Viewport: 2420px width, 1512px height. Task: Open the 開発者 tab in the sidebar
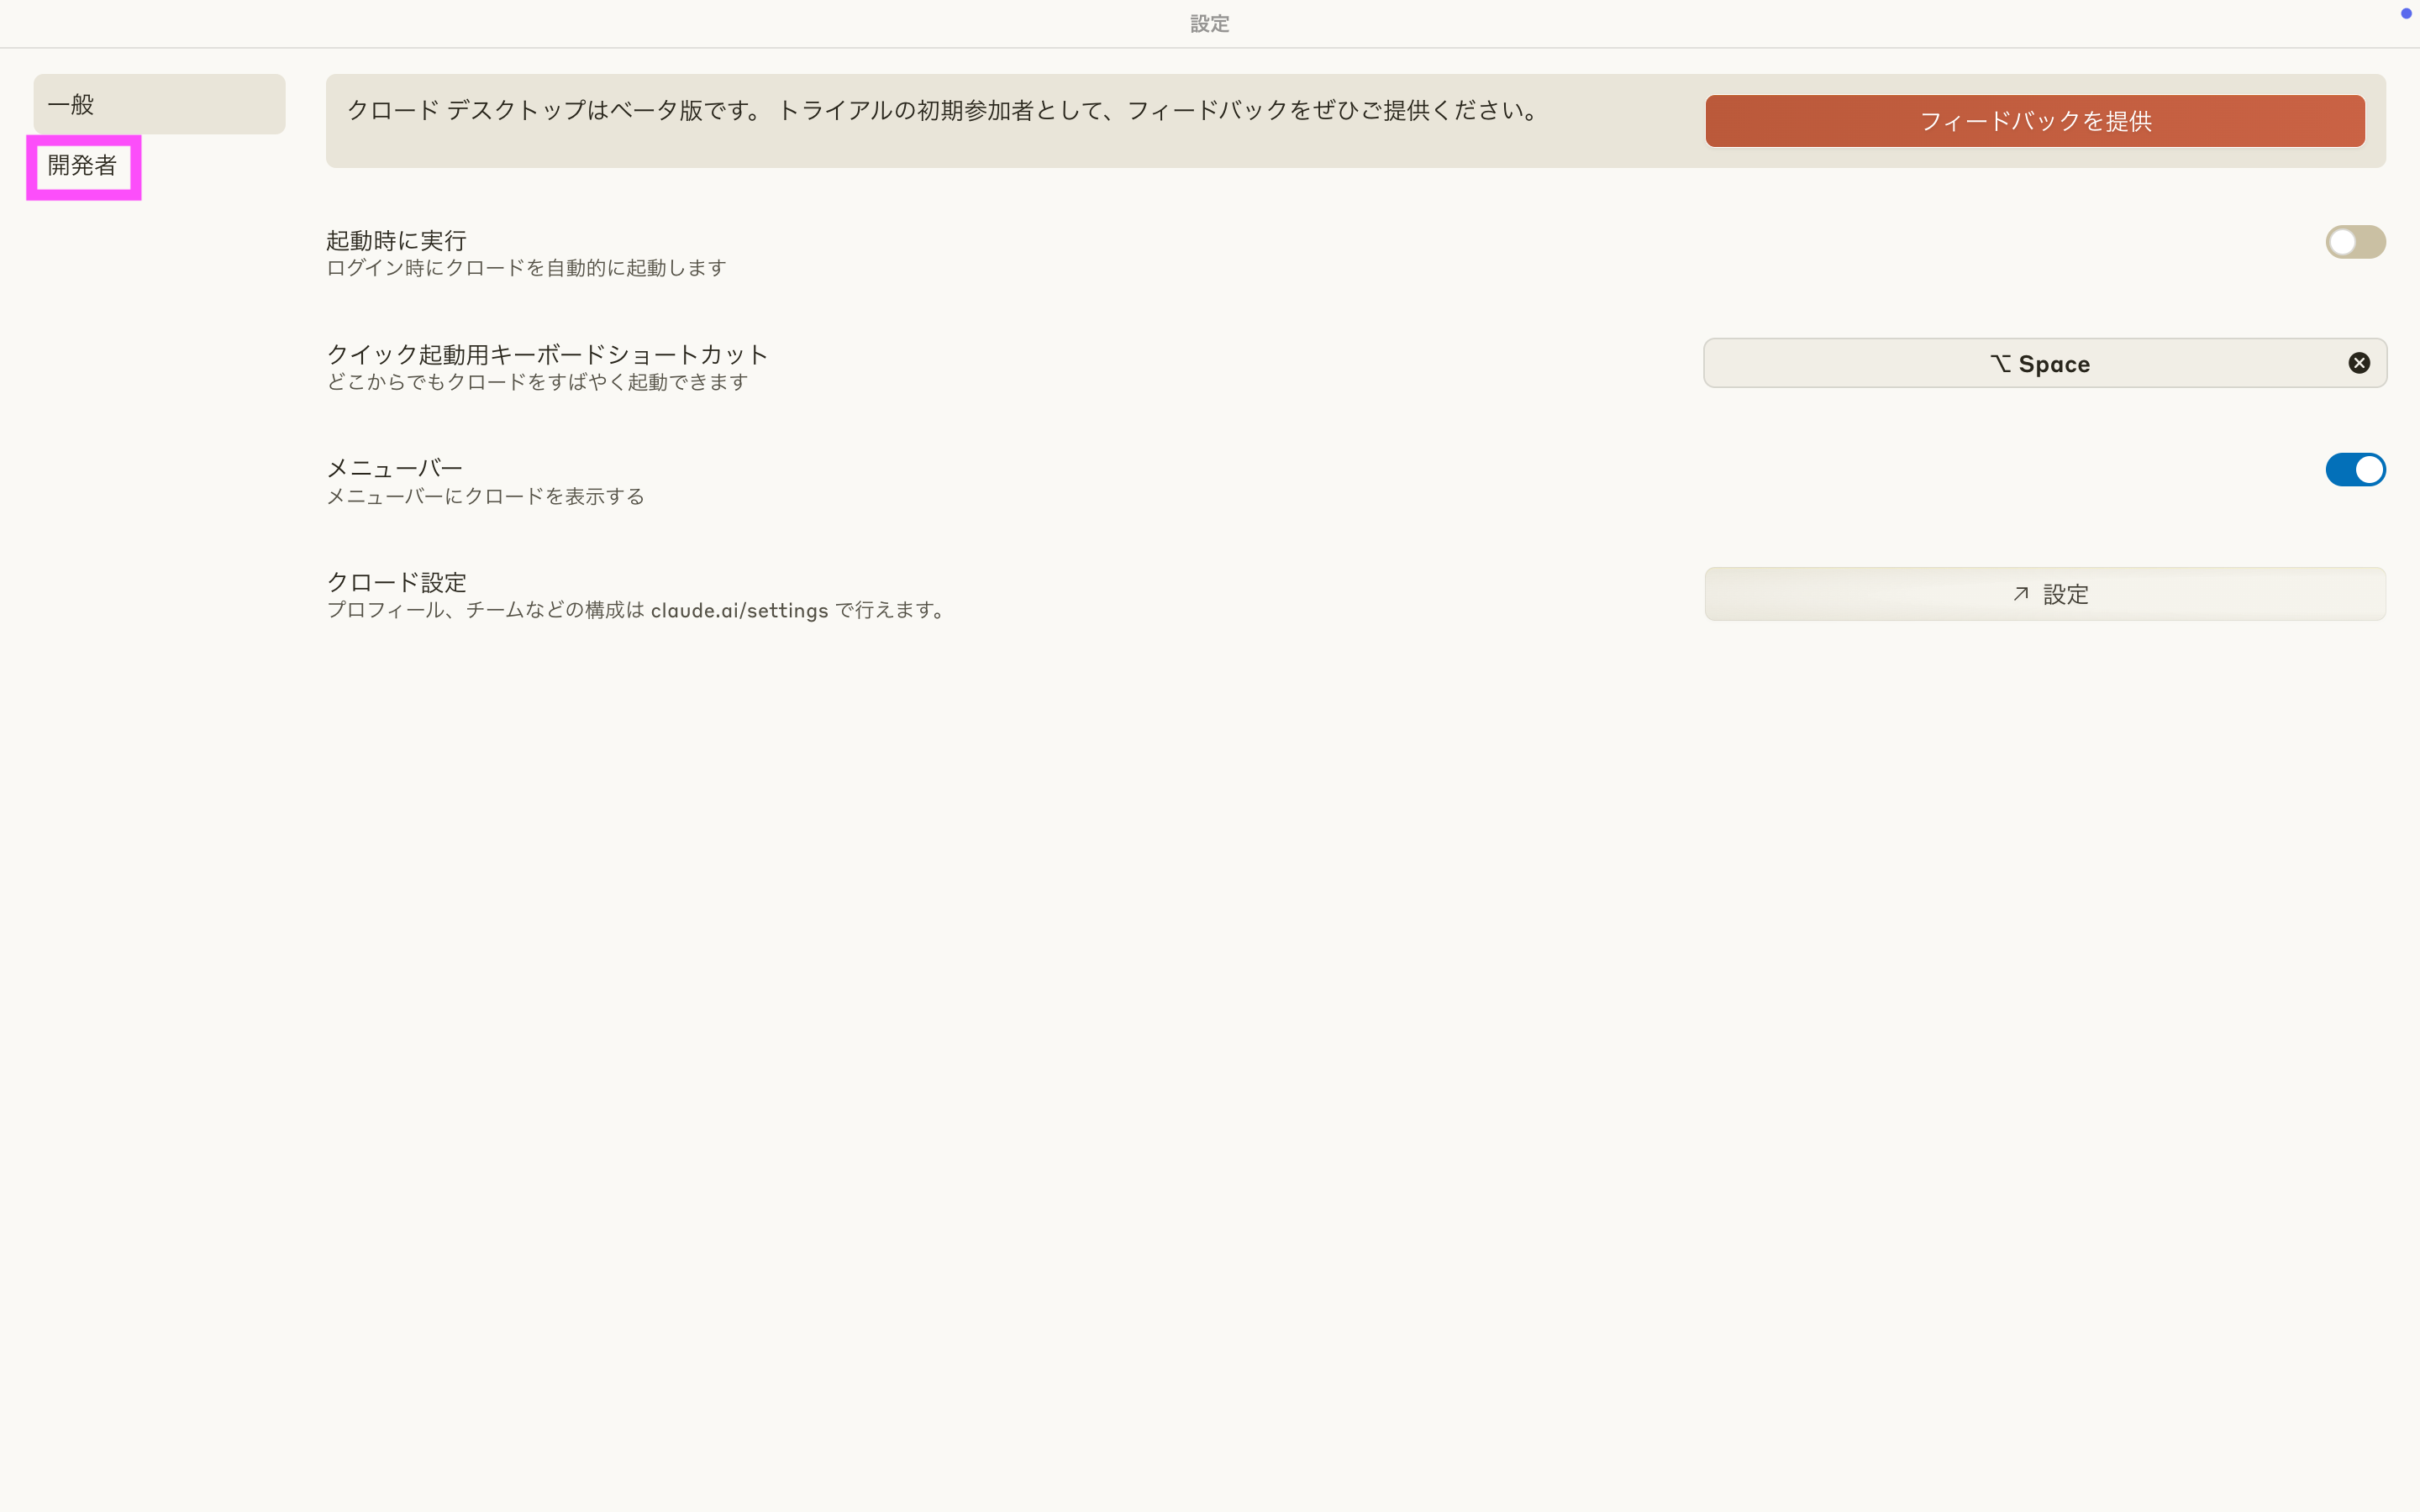tap(83, 166)
